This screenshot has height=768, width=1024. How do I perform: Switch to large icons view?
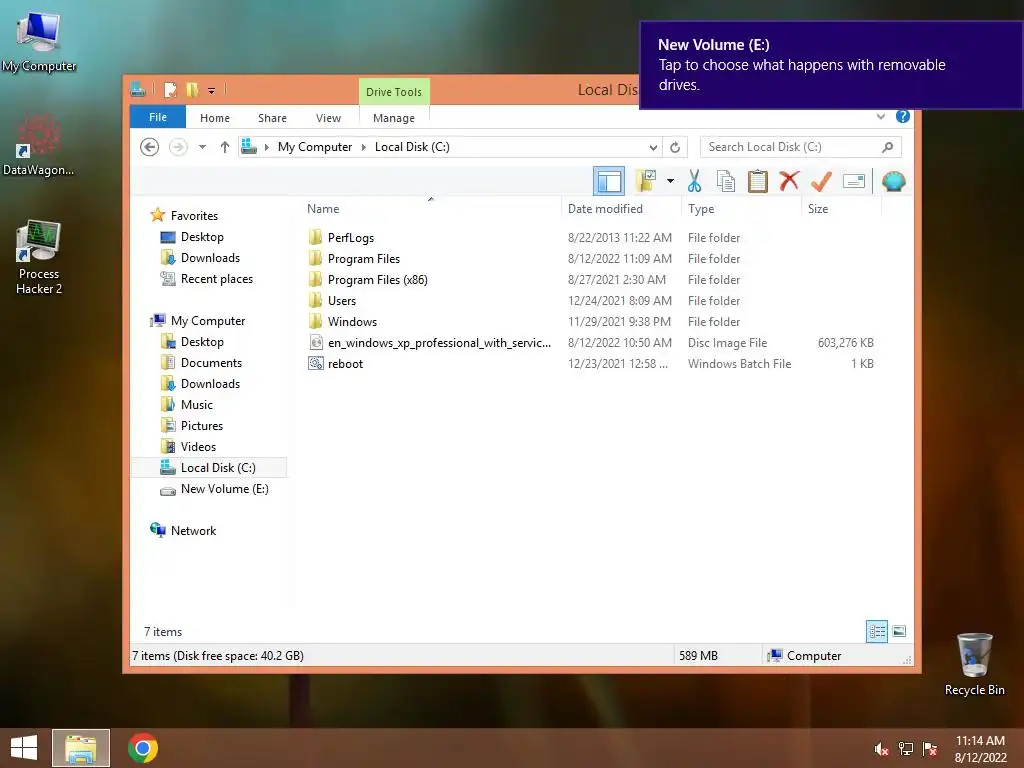pyautogui.click(x=899, y=631)
